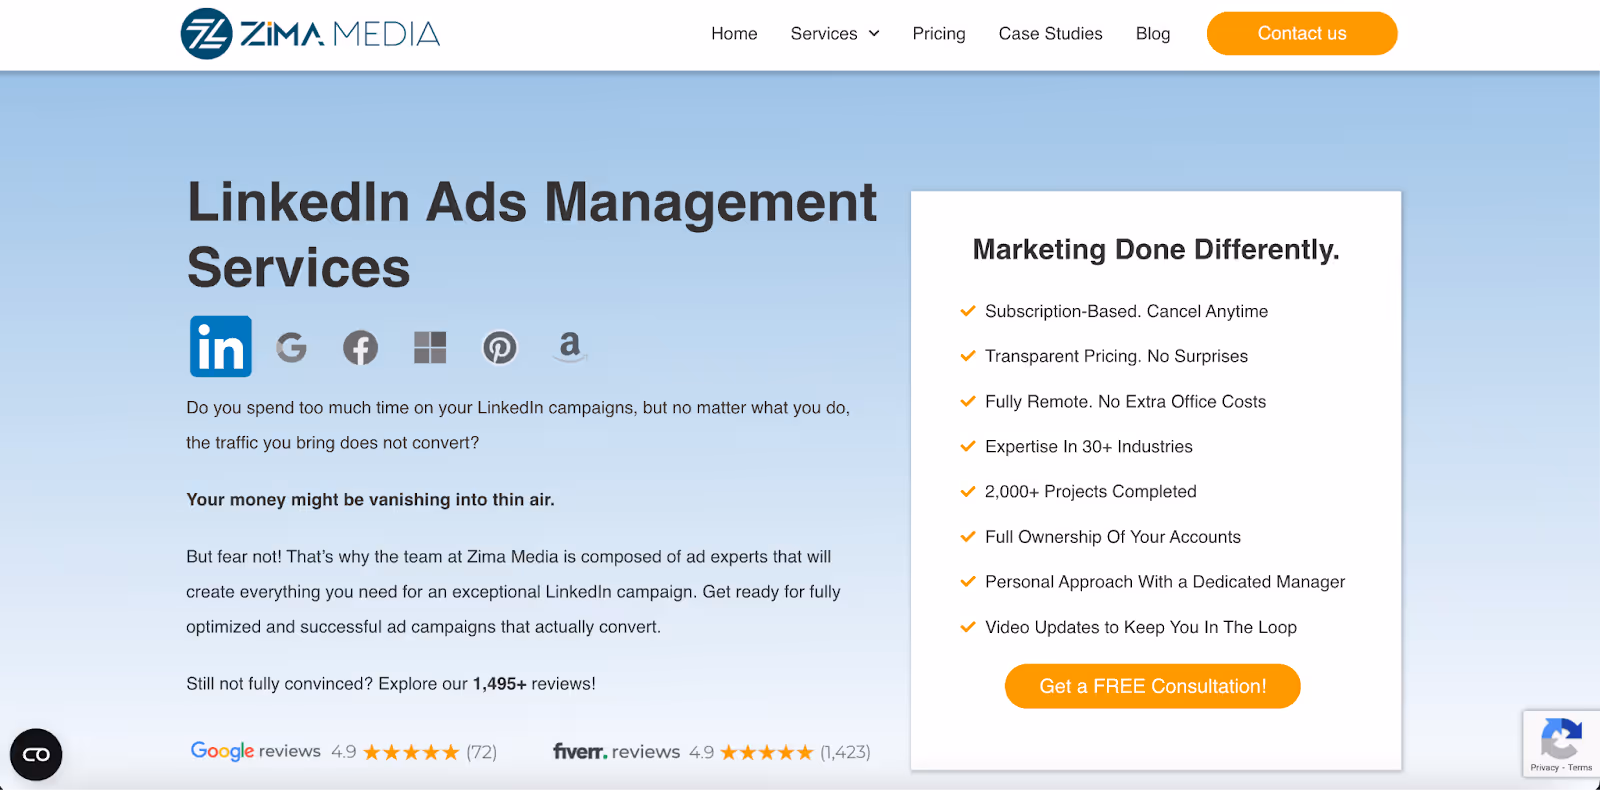Click Video Updates to Keep You In The Loop
This screenshot has height=790, width=1600.
coord(1141,627)
